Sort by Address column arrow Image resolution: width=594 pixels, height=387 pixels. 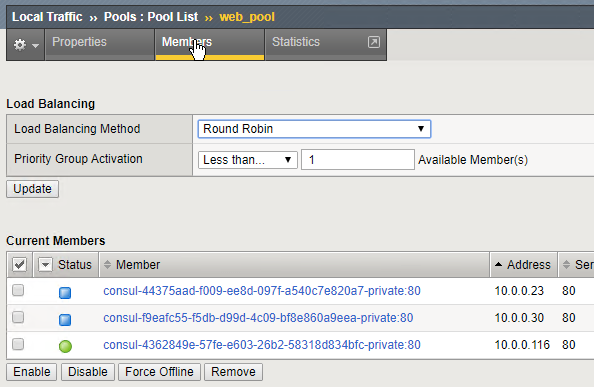click(x=499, y=264)
